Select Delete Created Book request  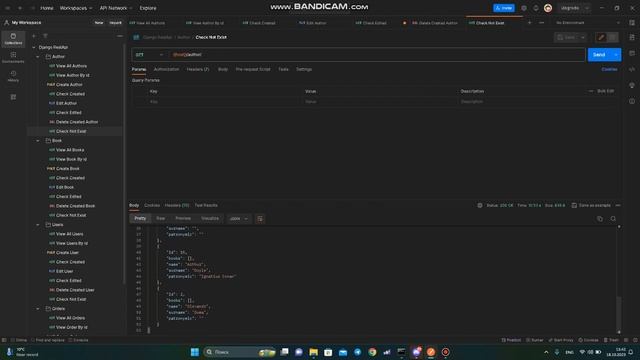(x=72, y=206)
